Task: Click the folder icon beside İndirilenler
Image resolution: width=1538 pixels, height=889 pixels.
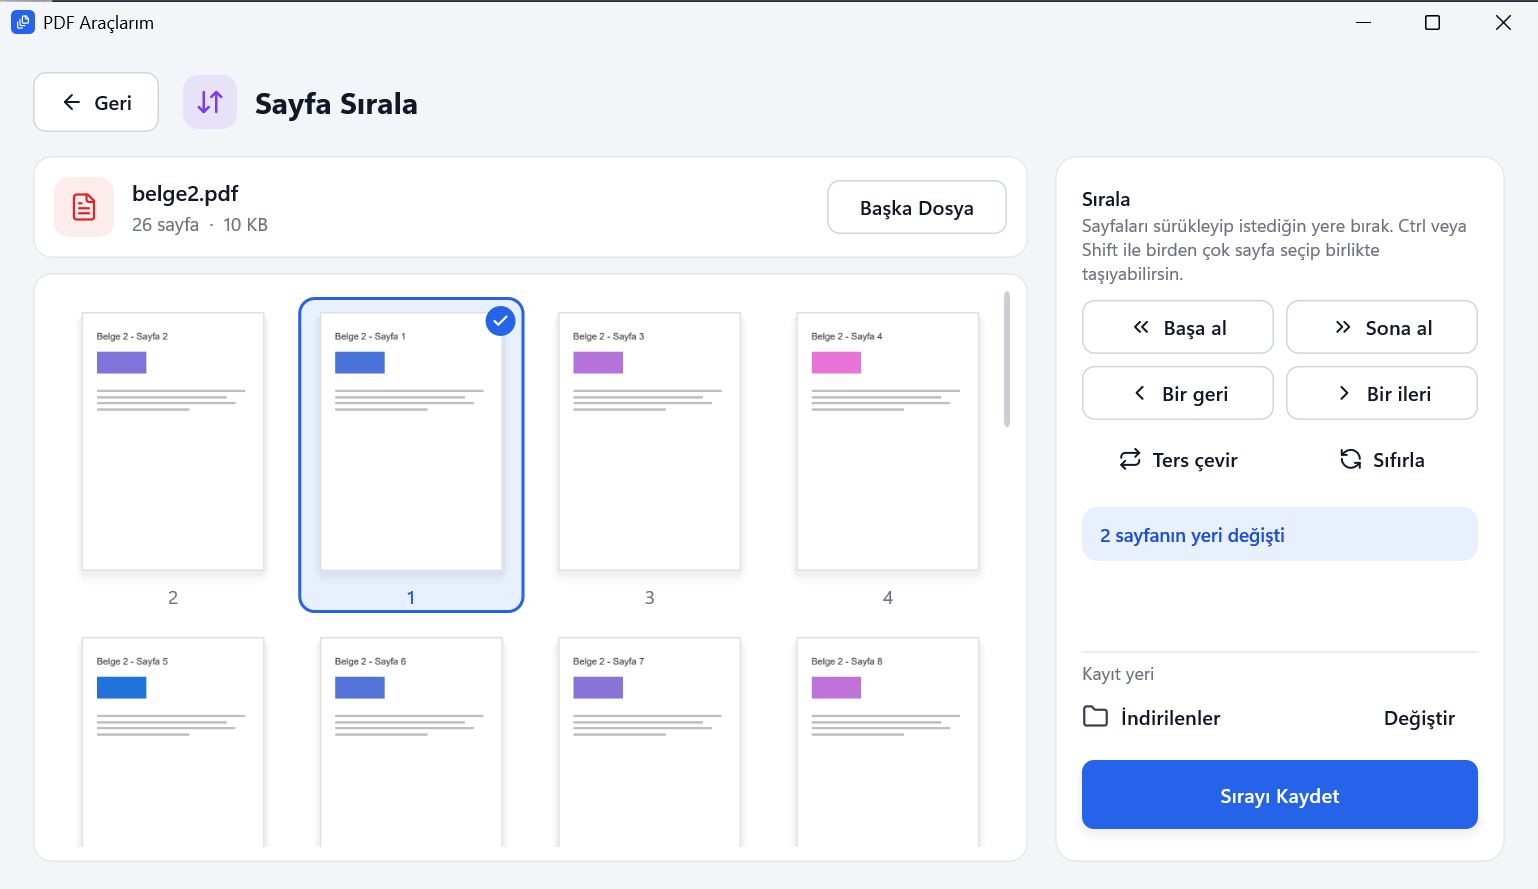Action: tap(1096, 717)
